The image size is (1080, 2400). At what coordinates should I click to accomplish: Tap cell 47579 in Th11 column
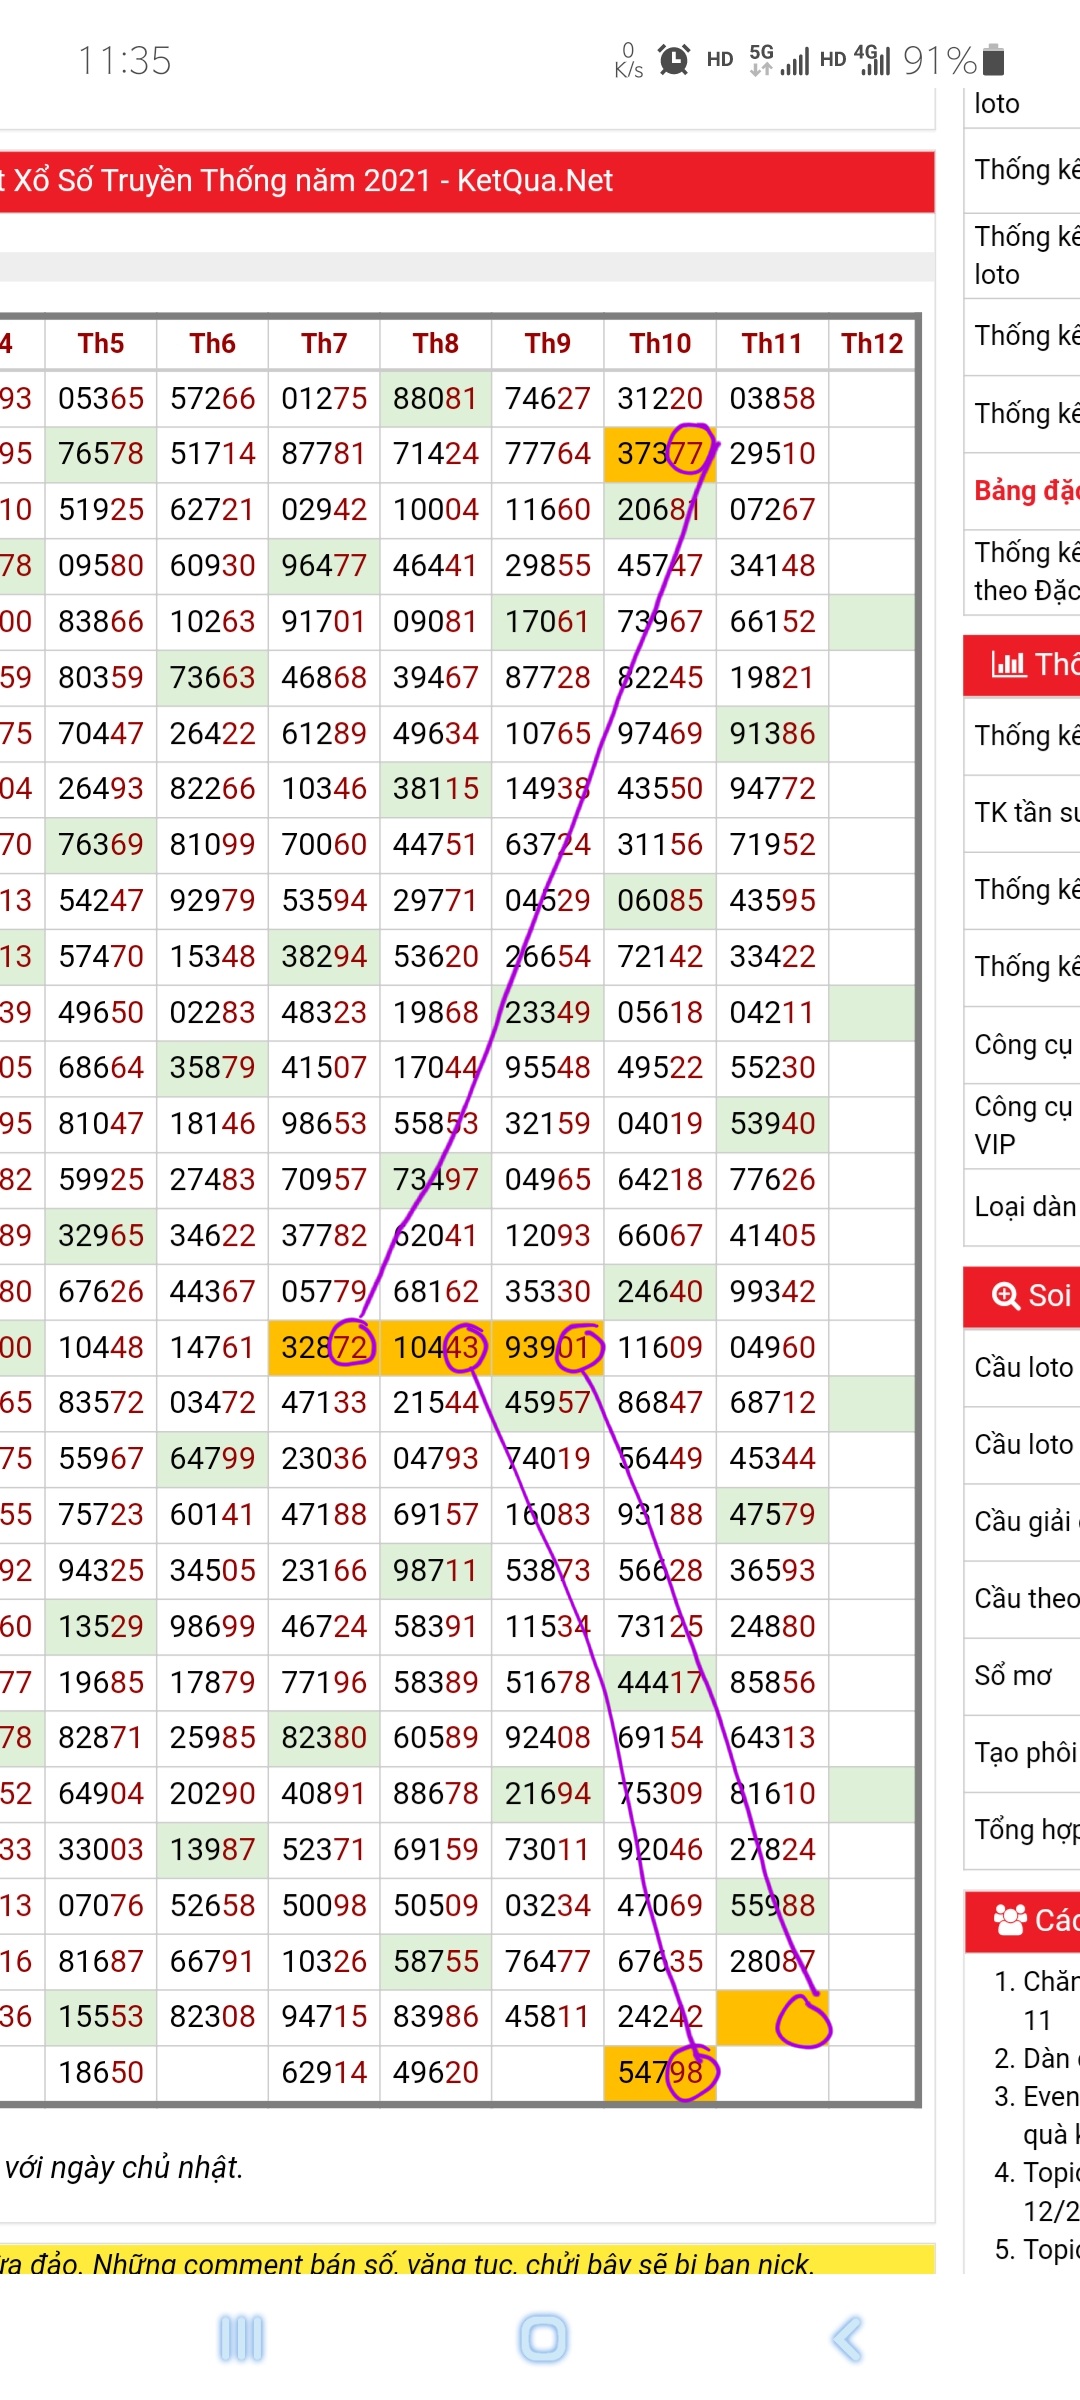tap(772, 1514)
